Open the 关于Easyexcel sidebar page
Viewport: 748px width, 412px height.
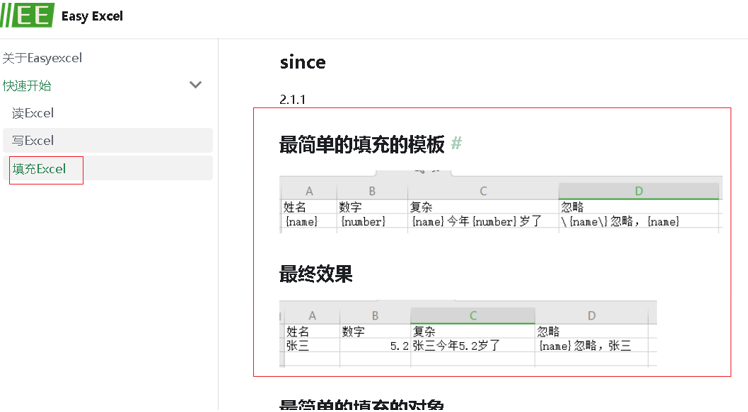42,58
